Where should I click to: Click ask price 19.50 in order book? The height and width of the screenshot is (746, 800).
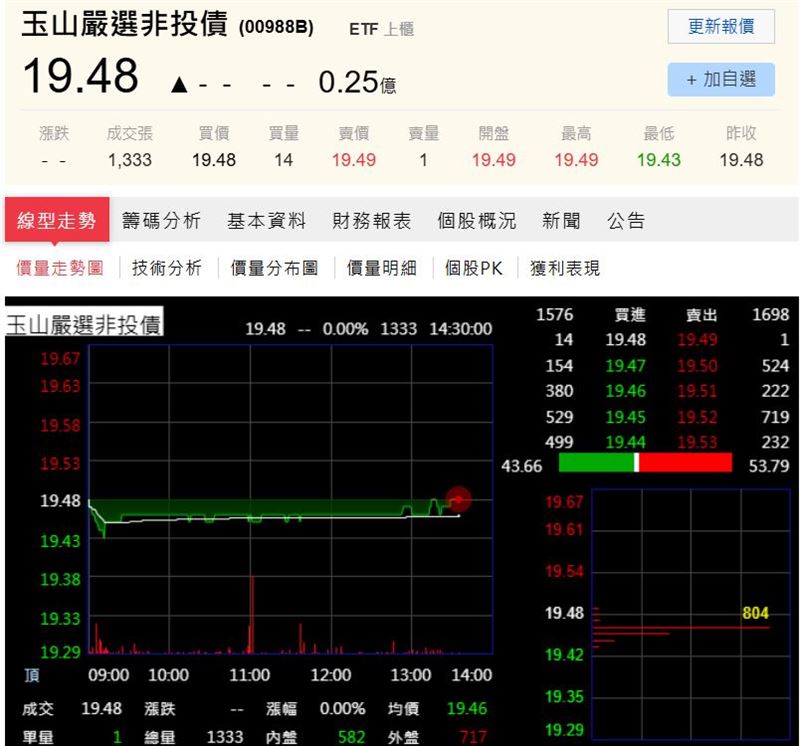pos(697,365)
